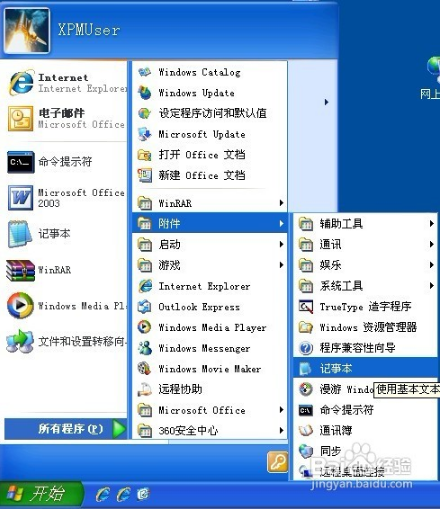Launch Windows Movie Maker
Image resolution: width=440 pixels, height=509 pixels.
pyautogui.click(x=209, y=369)
